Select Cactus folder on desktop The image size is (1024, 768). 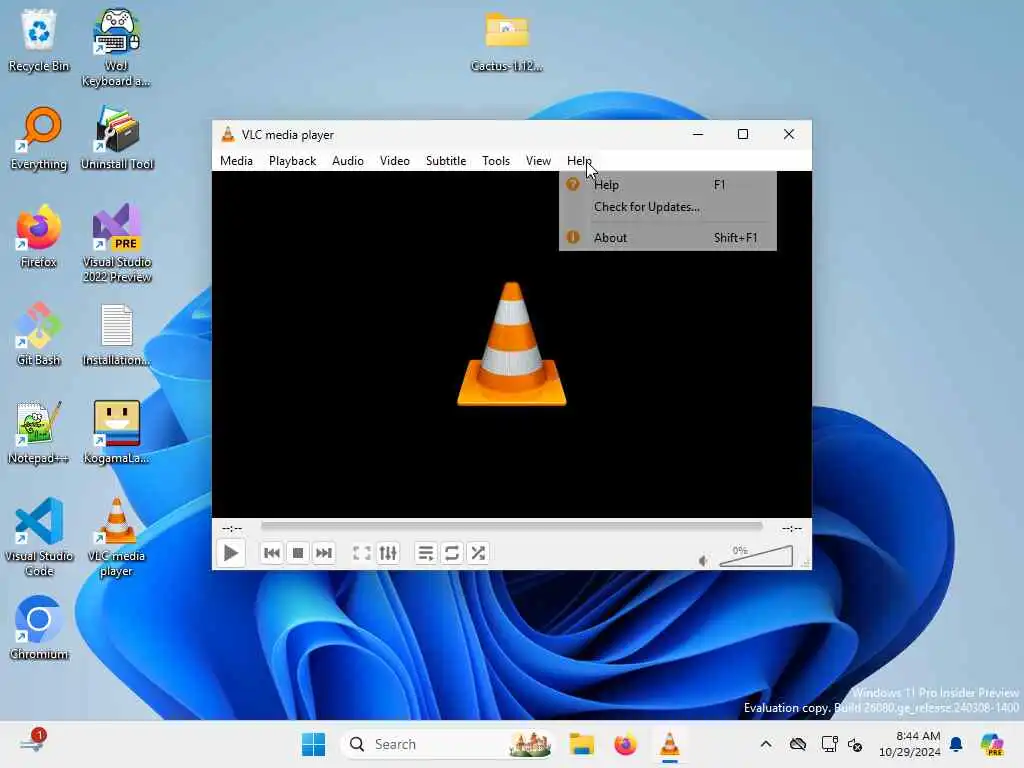(507, 41)
